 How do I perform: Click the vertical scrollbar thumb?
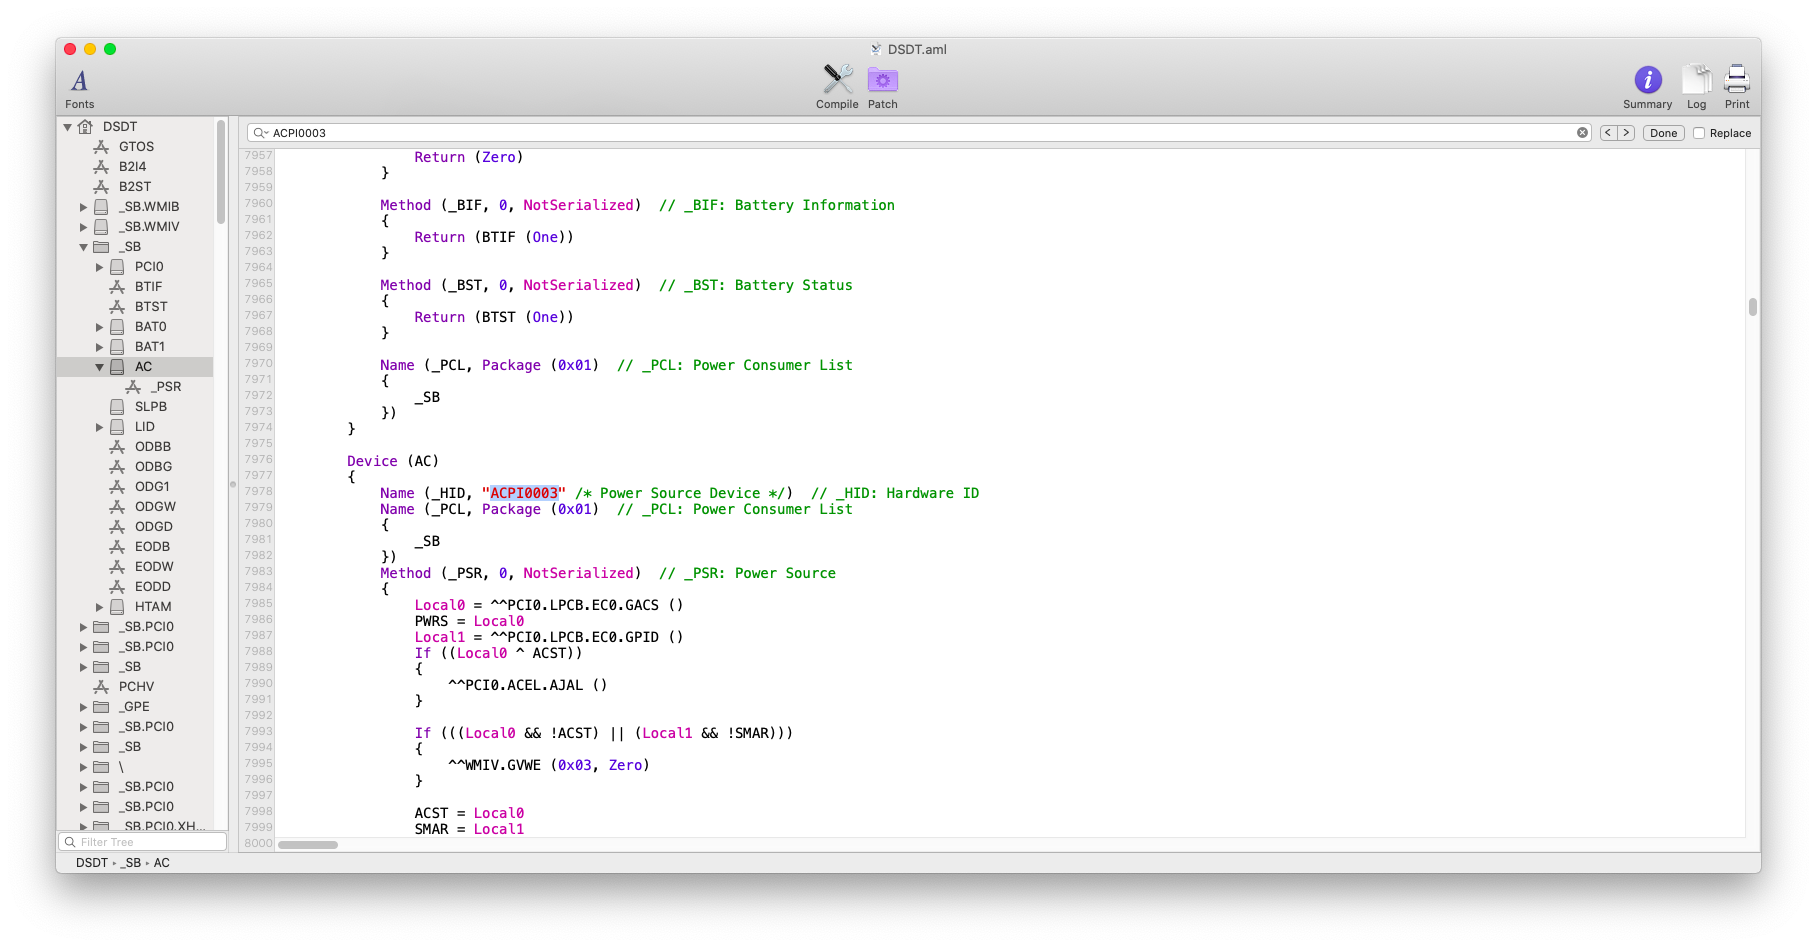[1752, 305]
